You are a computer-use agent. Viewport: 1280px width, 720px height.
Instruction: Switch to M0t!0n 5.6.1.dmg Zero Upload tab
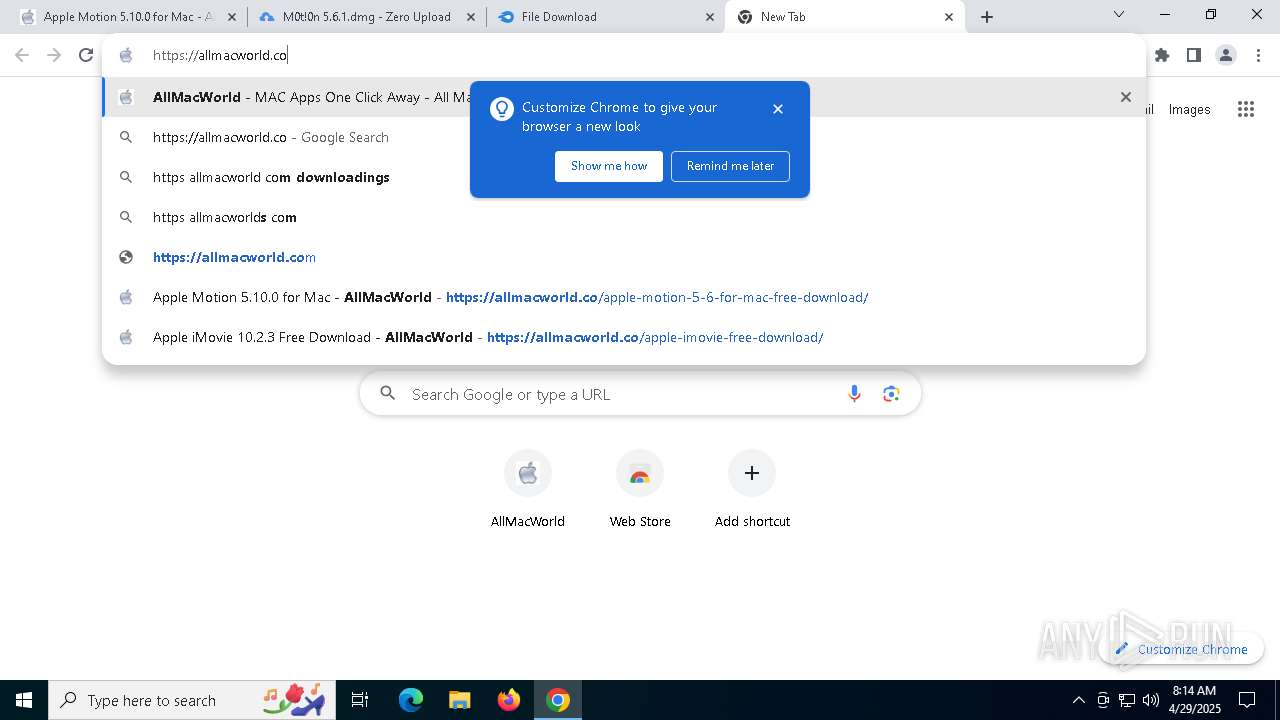pyautogui.click(x=366, y=17)
